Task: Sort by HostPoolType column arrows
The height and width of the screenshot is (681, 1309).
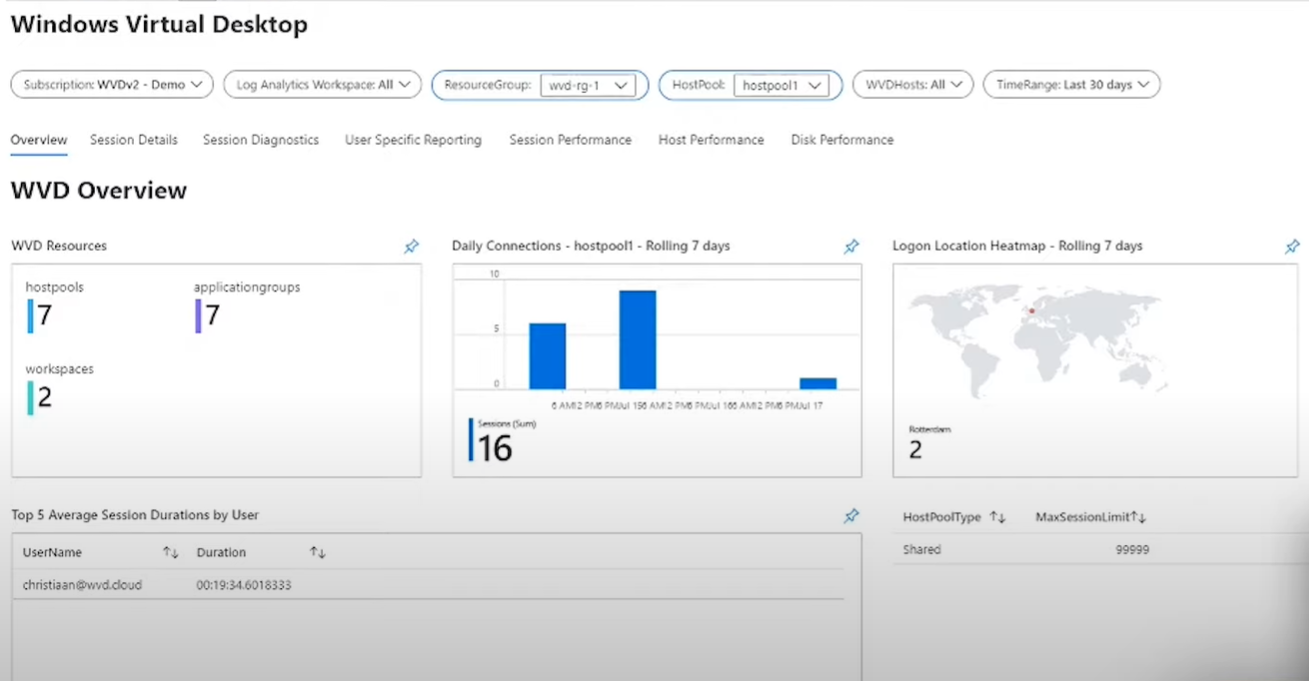Action: [x=997, y=517]
